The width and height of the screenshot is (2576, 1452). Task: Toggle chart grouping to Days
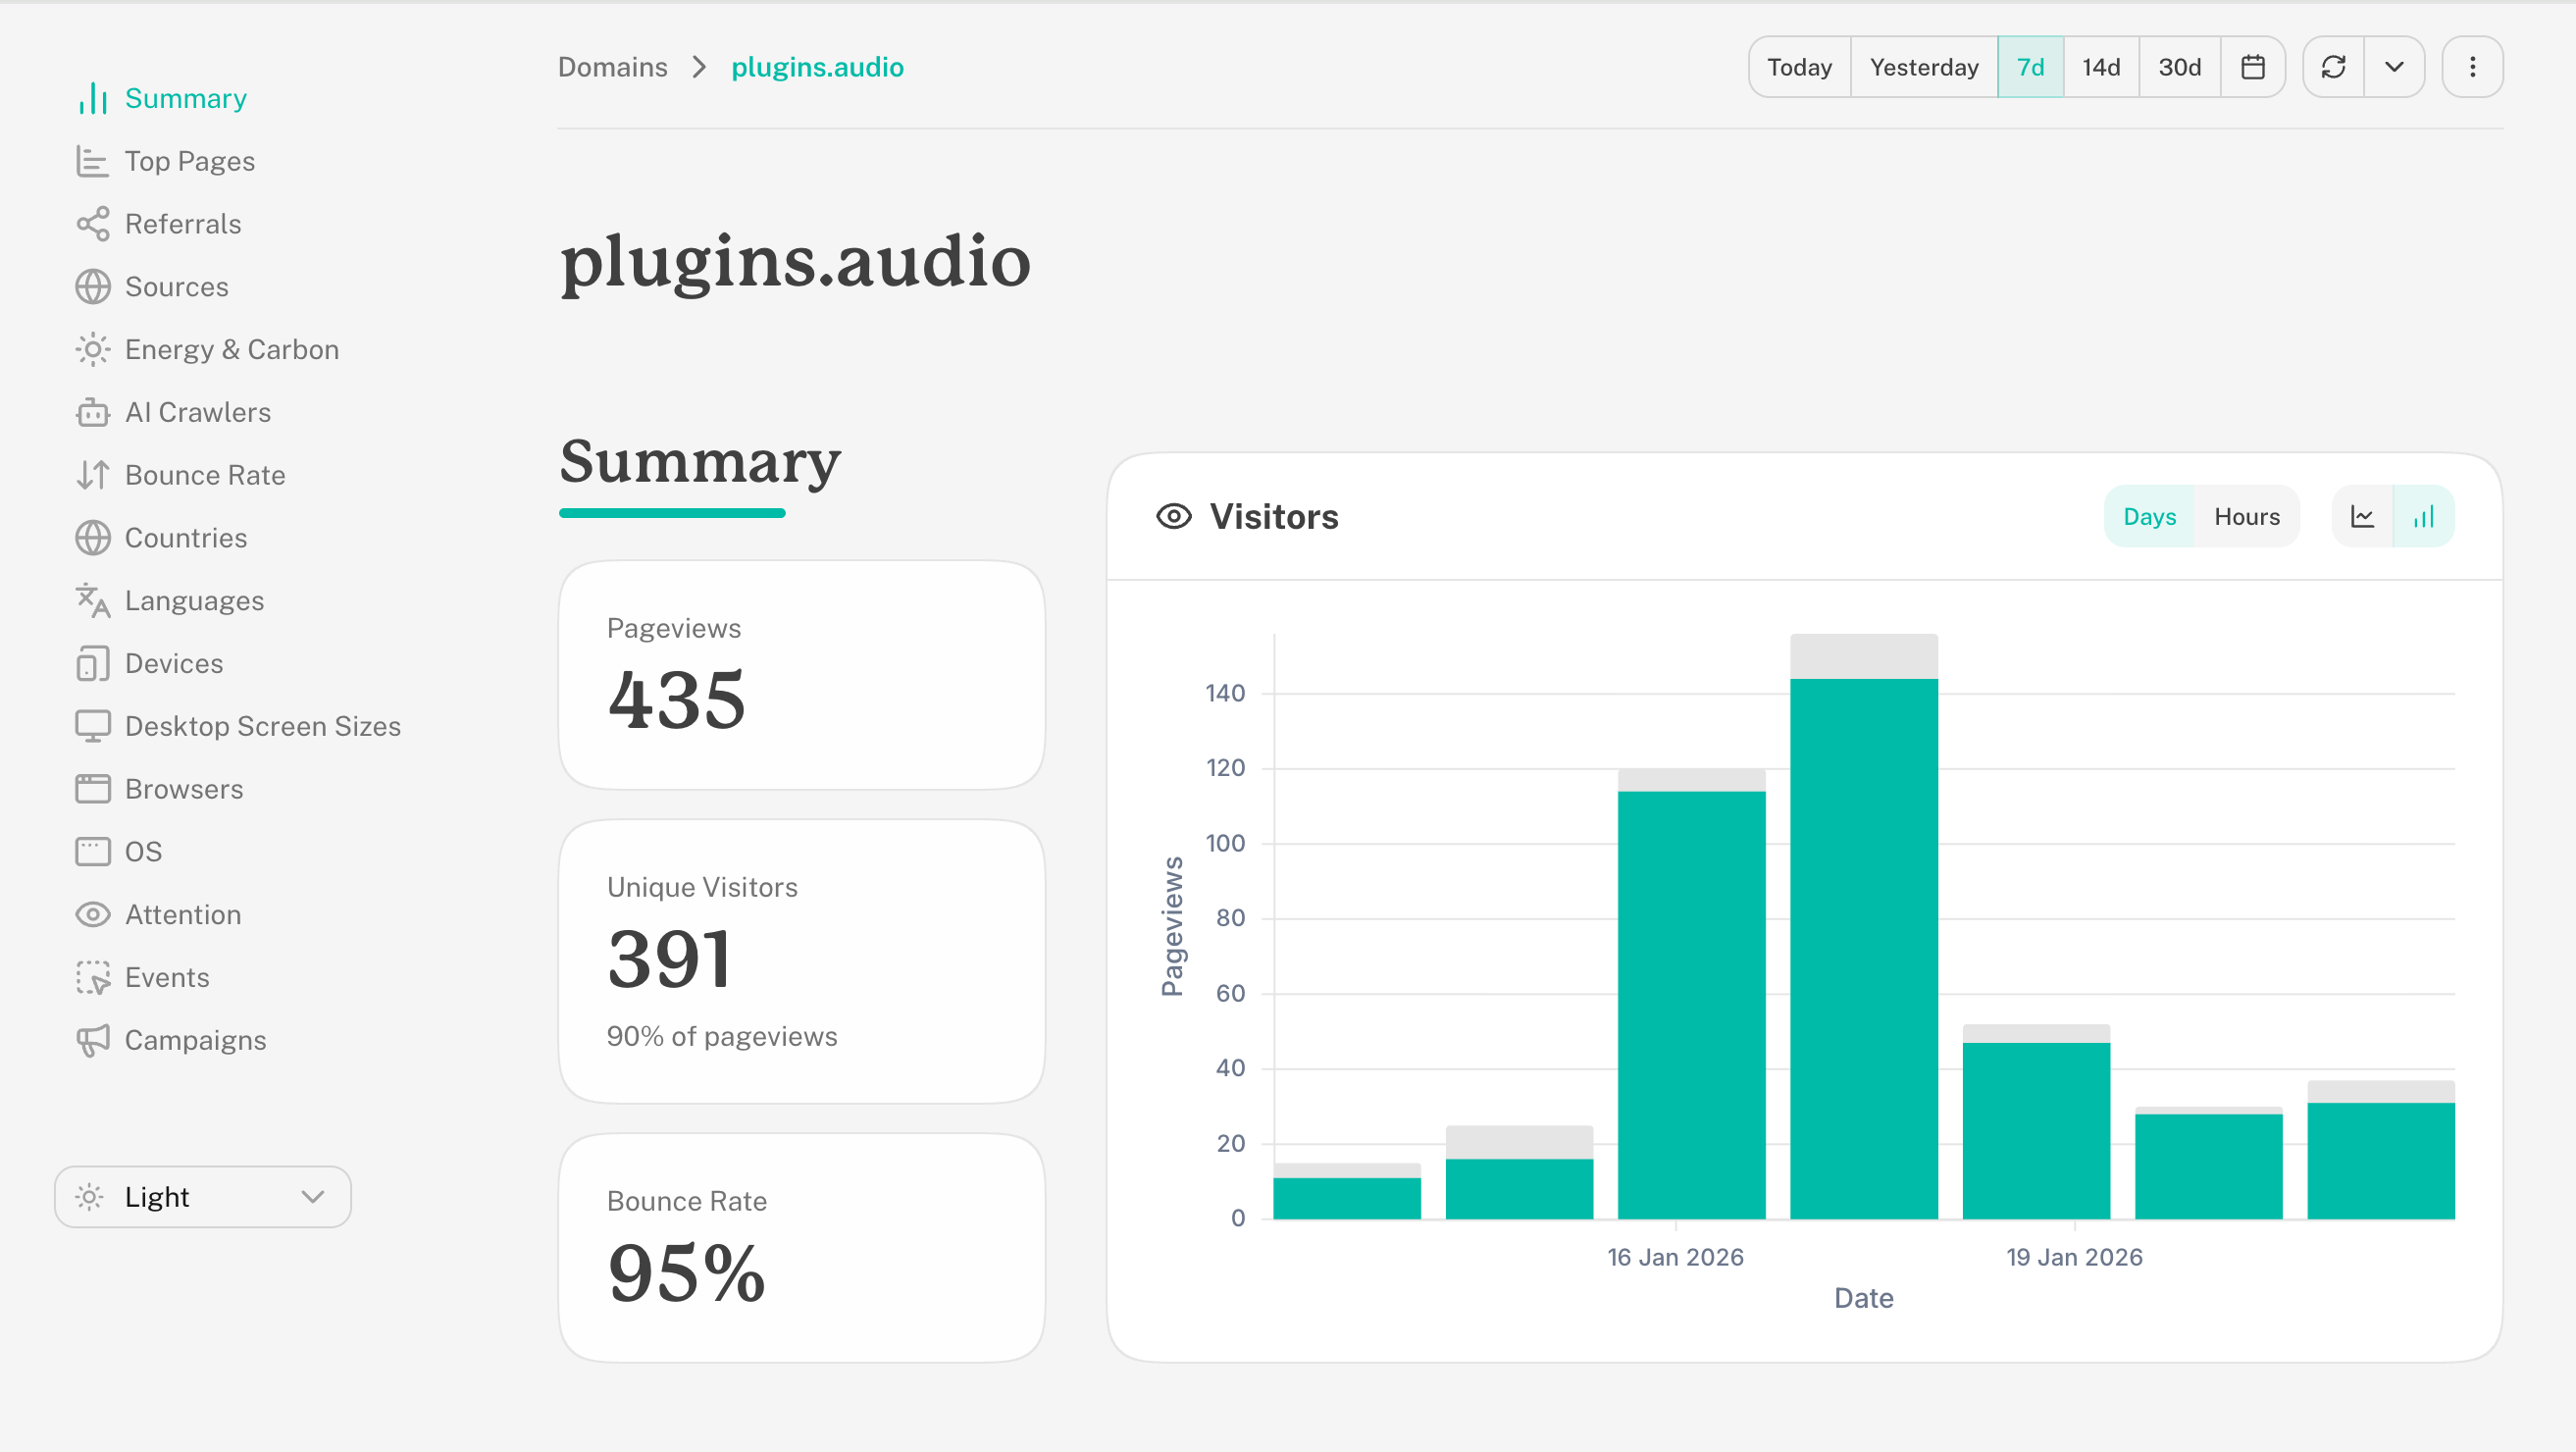pos(2149,516)
